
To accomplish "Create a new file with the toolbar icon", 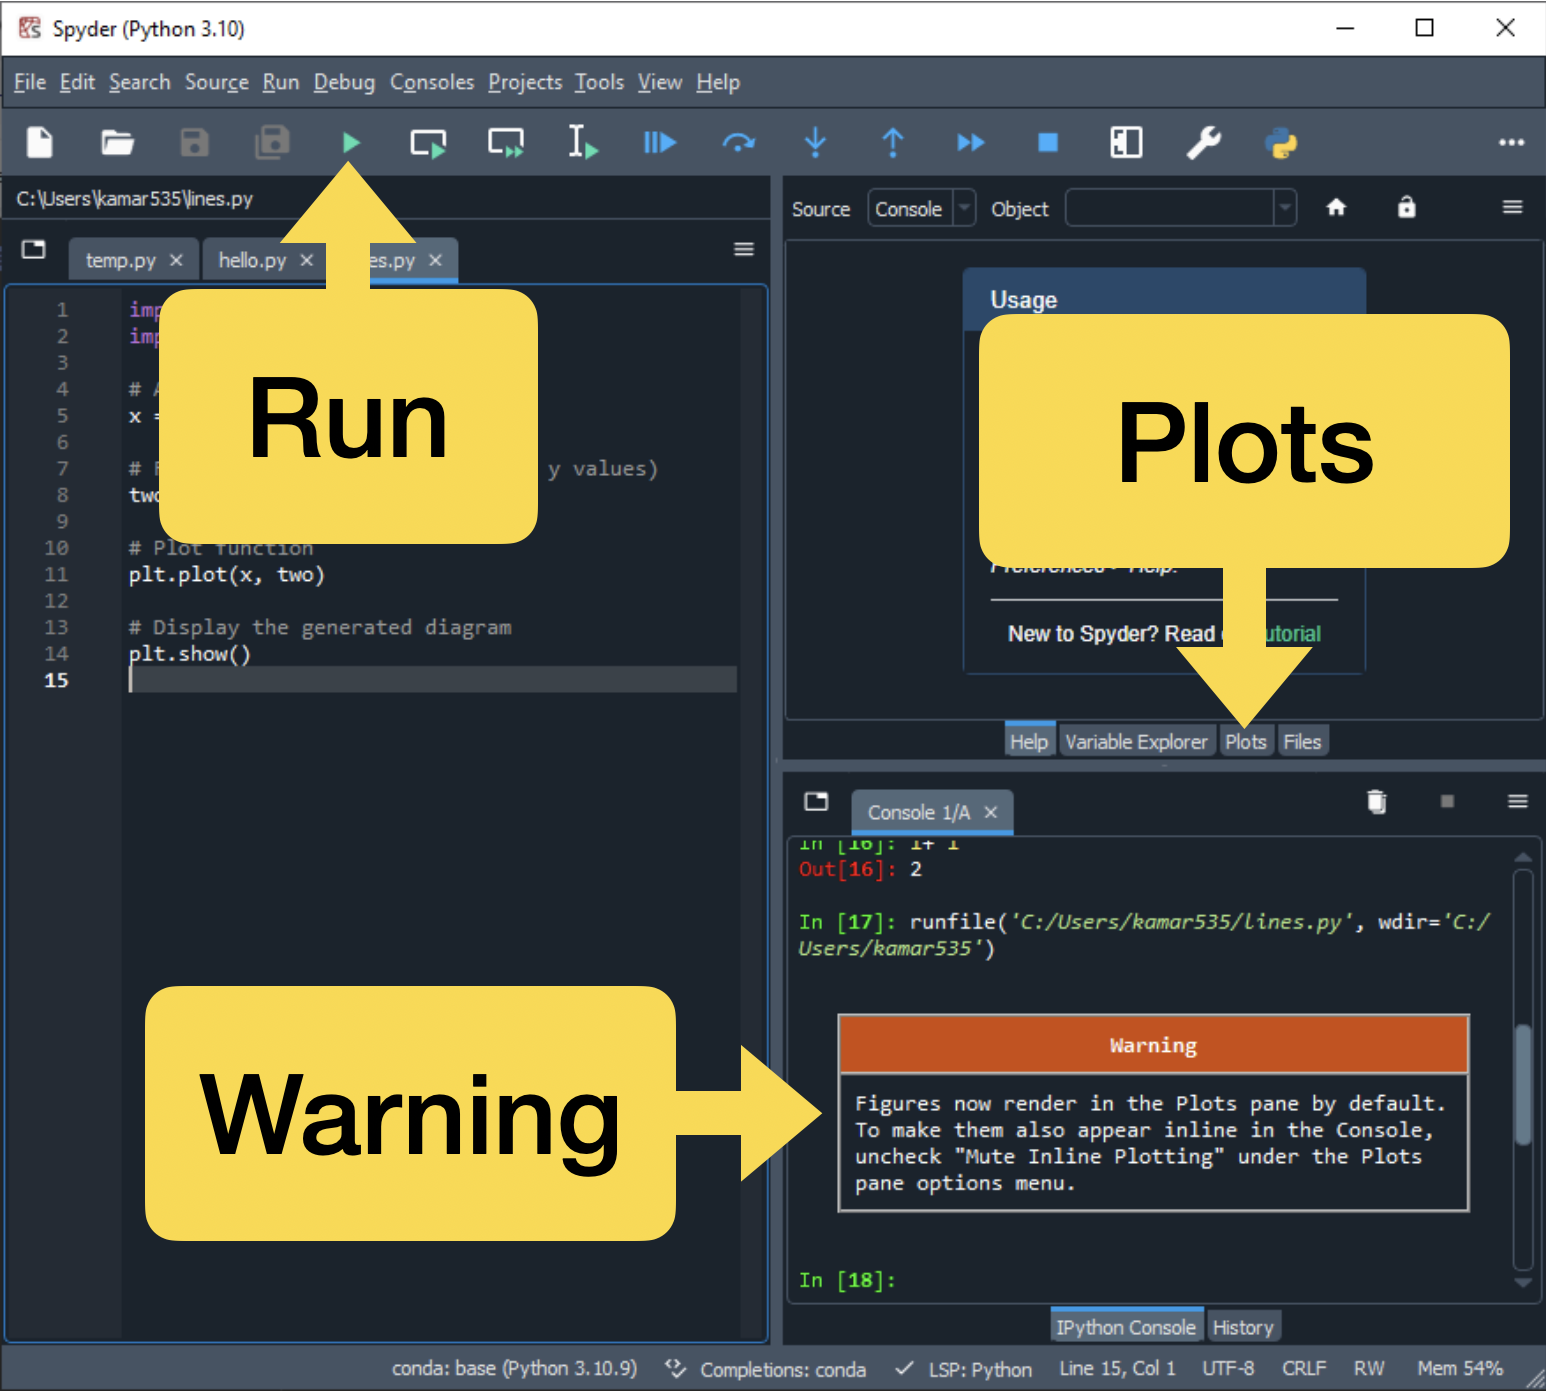I will click(x=40, y=143).
